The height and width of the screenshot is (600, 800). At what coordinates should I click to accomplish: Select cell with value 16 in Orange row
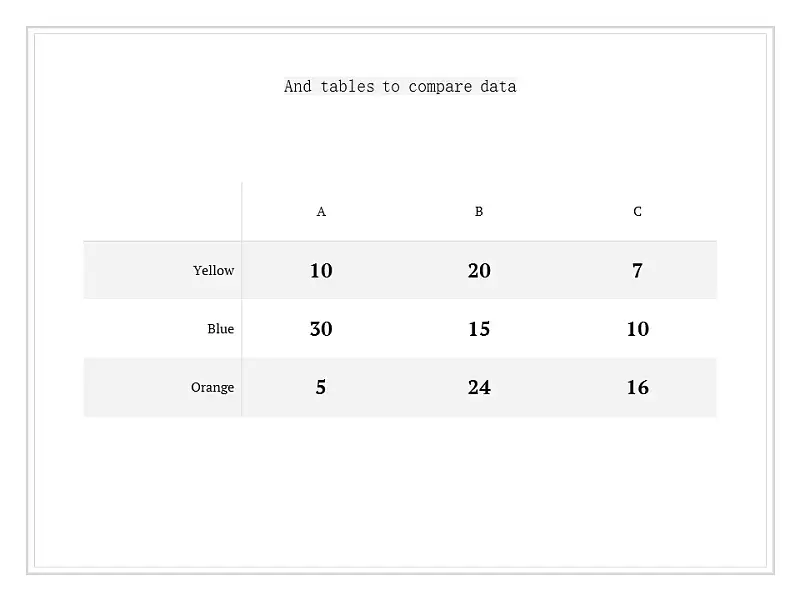click(x=638, y=387)
